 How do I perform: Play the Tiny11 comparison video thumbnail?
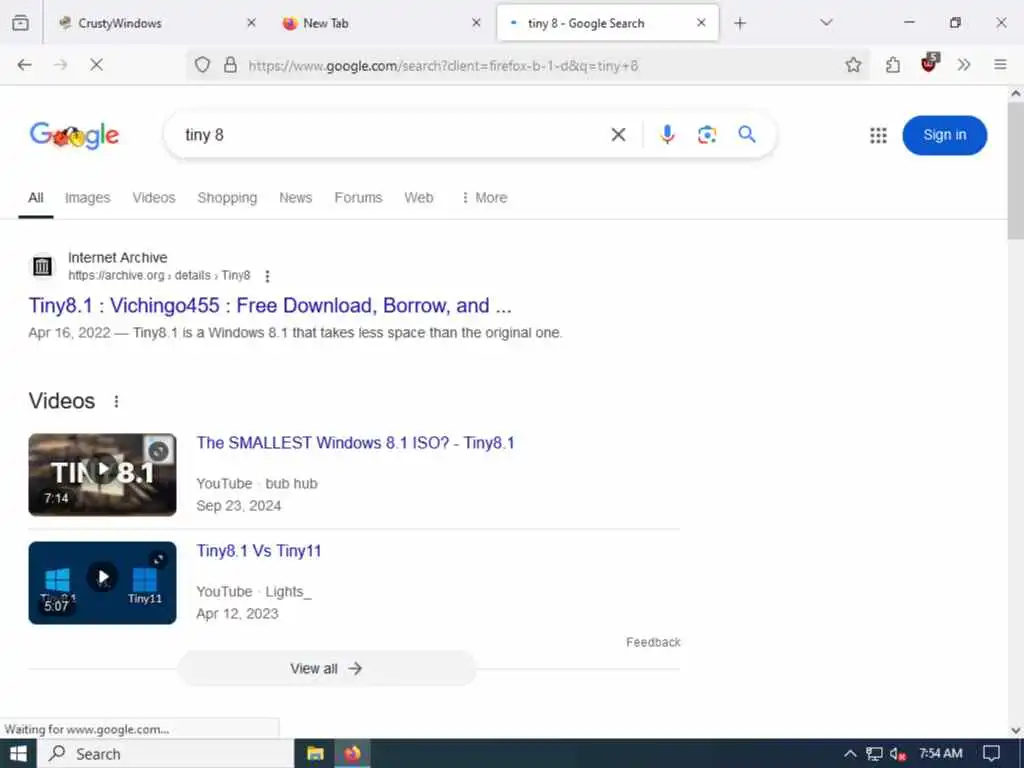(103, 583)
